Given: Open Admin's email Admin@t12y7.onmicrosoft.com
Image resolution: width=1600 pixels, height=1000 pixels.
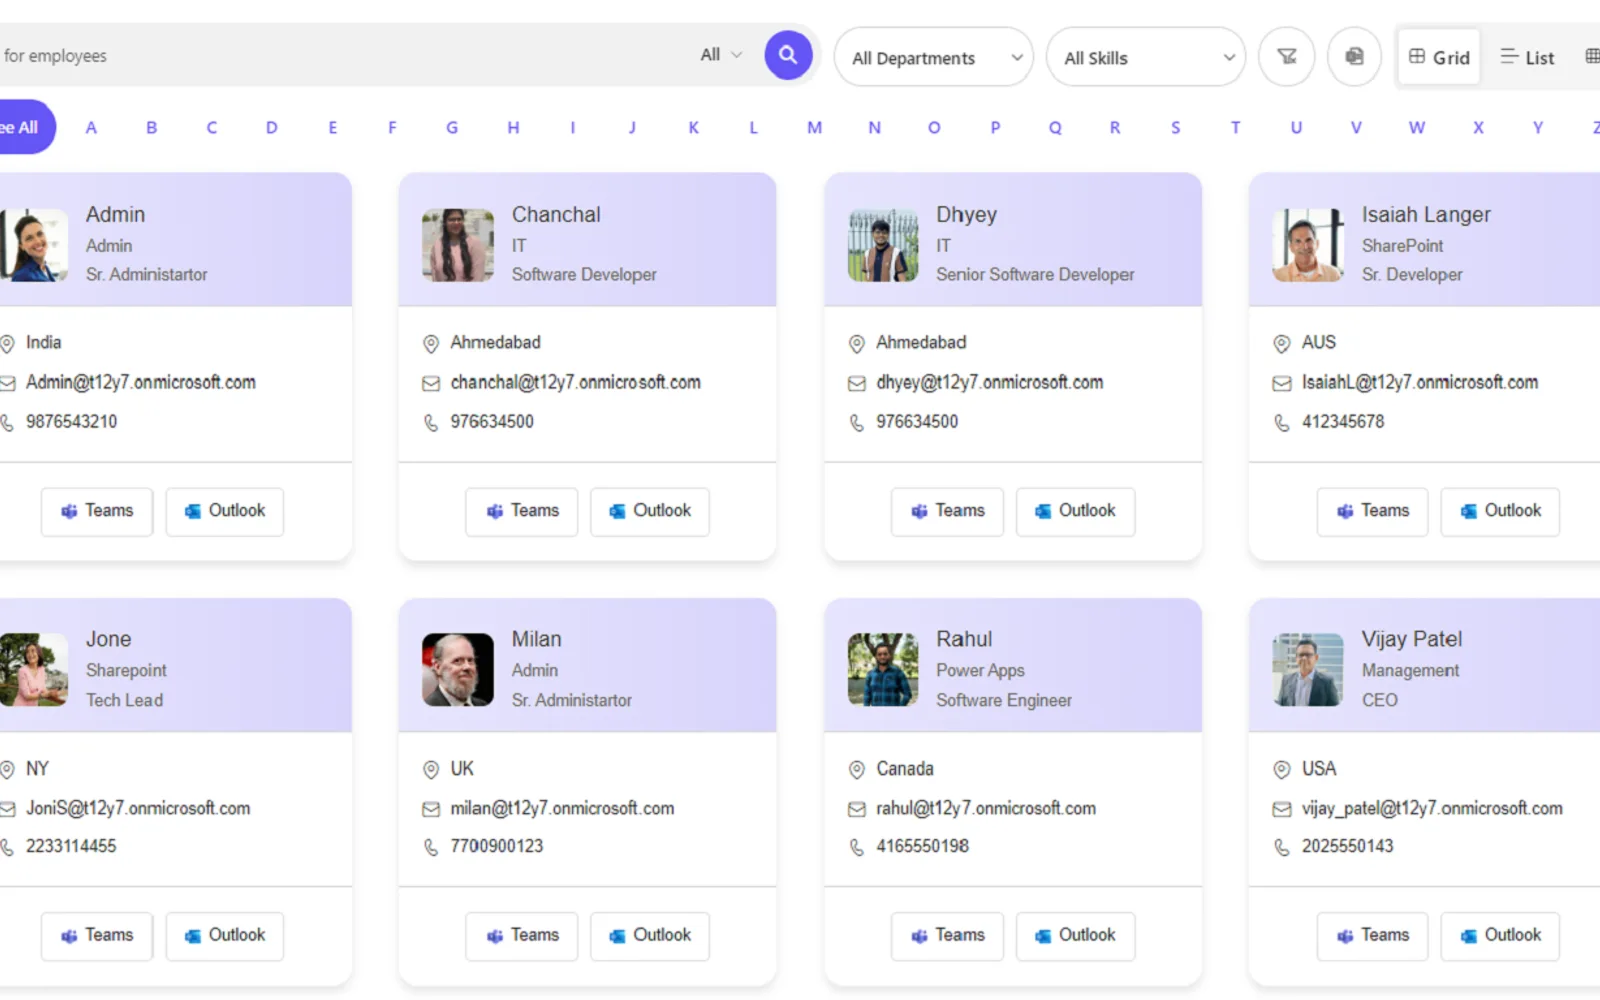Looking at the screenshot, I should click(140, 382).
